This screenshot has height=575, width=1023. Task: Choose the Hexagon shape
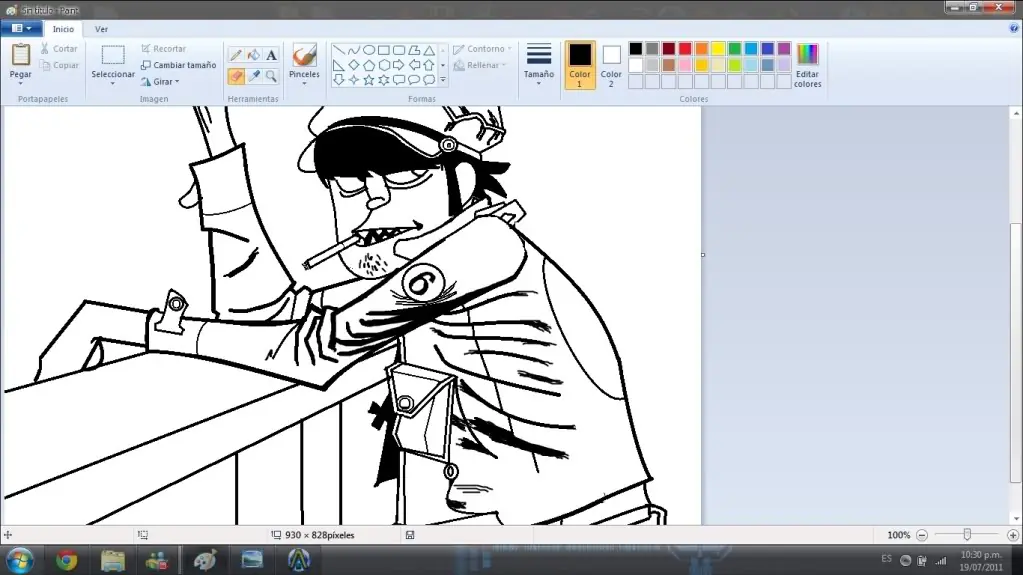pos(384,65)
